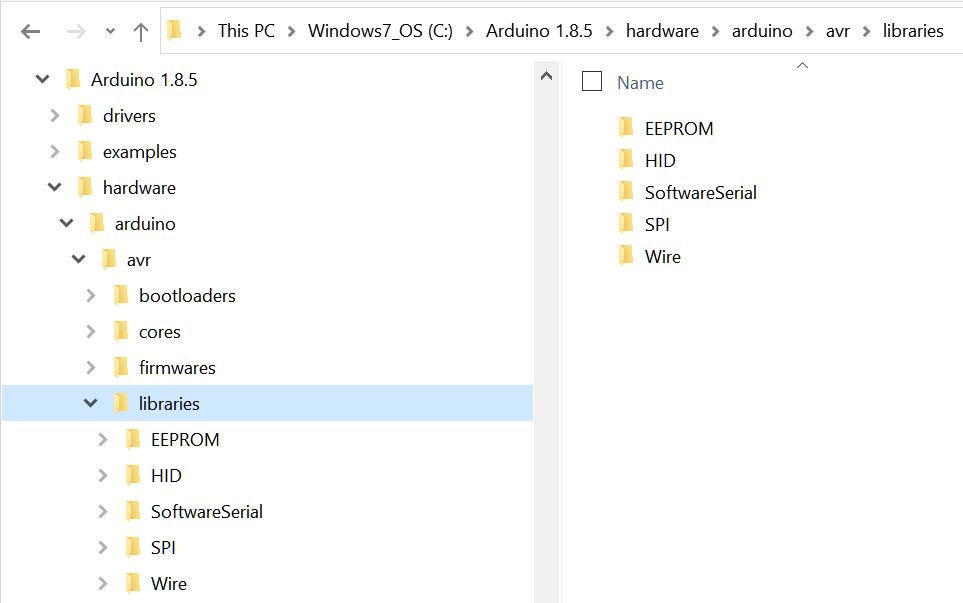Click the Back navigation arrow
The image size is (963, 603).
coord(31,31)
